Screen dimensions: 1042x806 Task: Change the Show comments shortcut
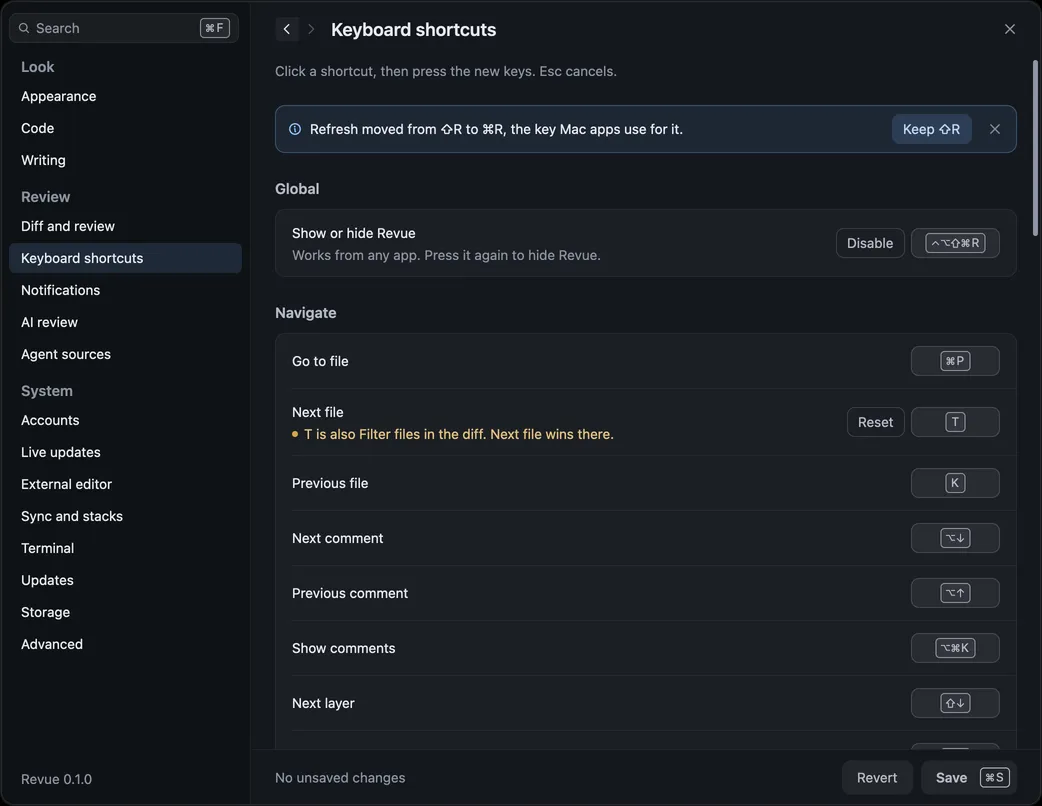click(x=955, y=648)
